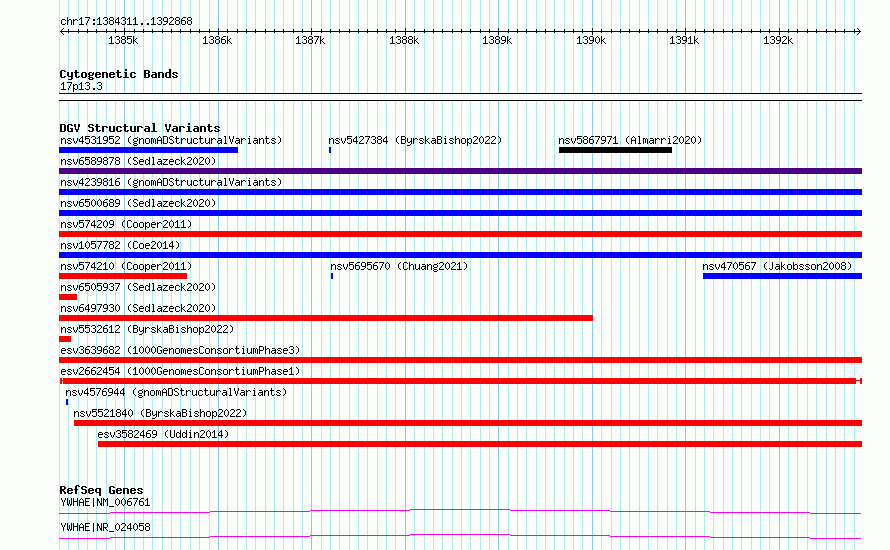Screen dimensions: 890x550
Task: Open esv3582469 (Uddin2014) label
Action: tap(163, 434)
